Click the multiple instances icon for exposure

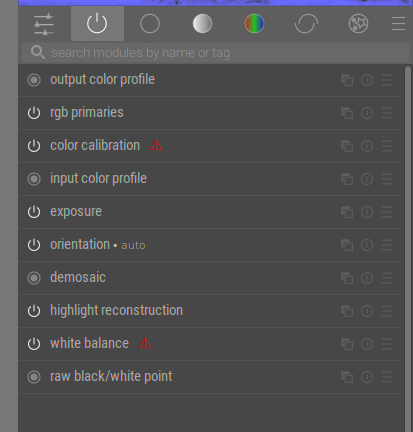(347, 212)
